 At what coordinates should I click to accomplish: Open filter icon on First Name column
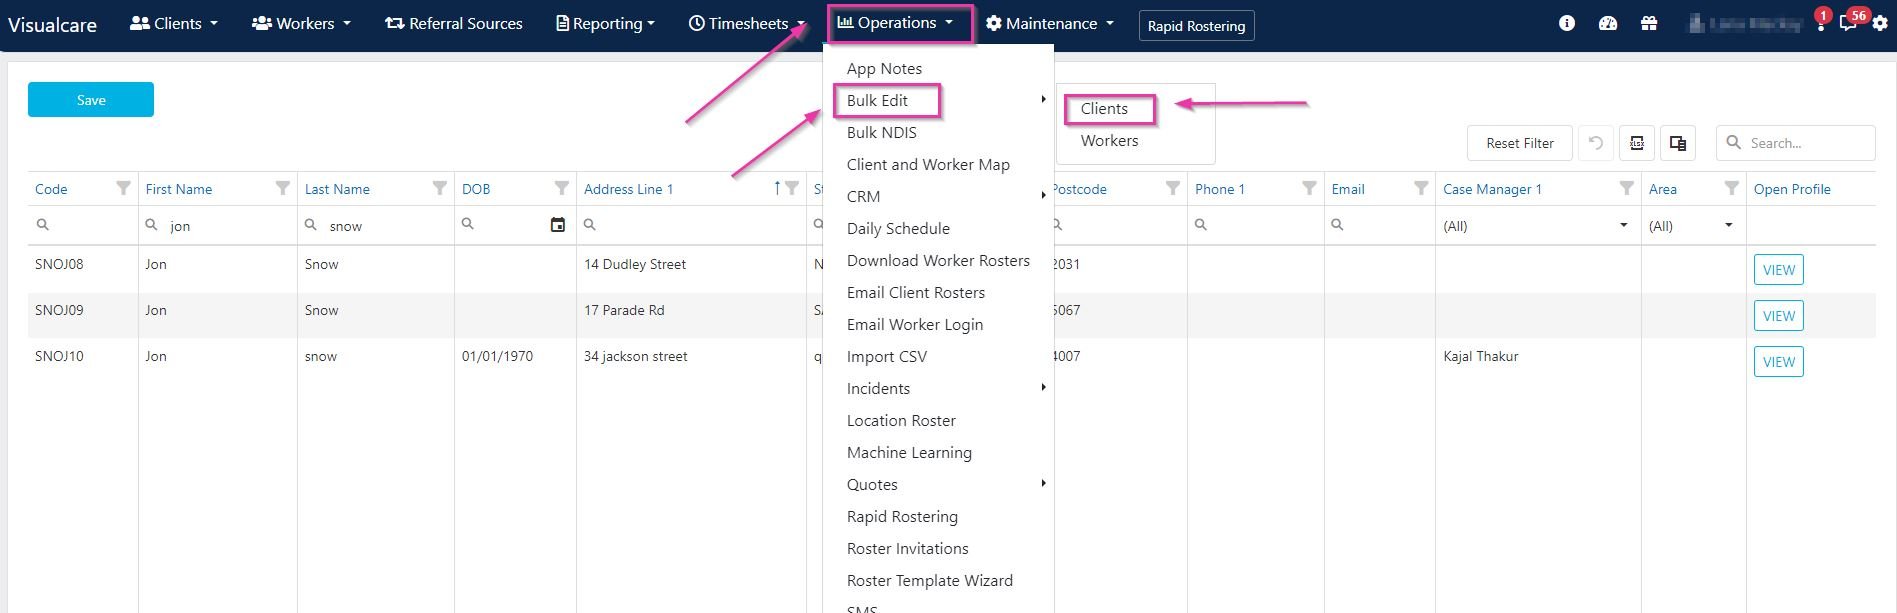tap(283, 188)
